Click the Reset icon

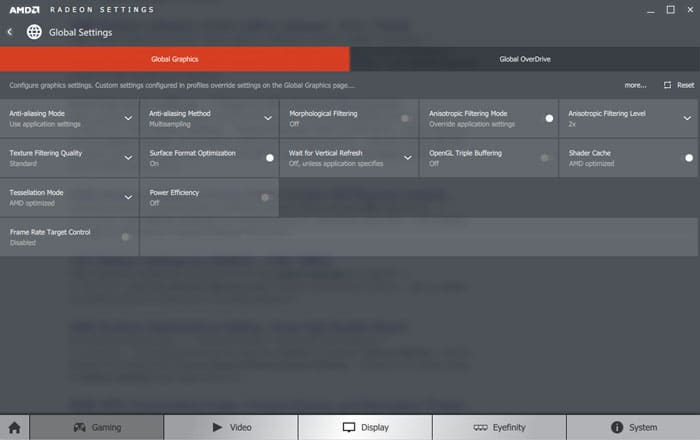667,85
